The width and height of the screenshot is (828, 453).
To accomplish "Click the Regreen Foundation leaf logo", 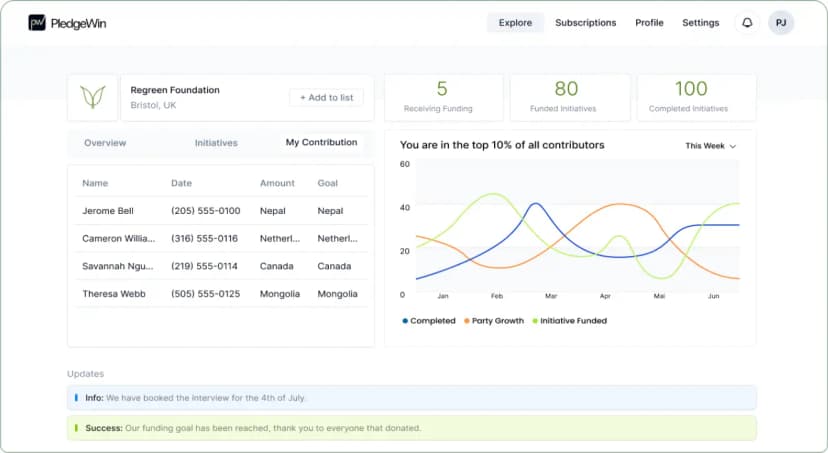I will [93, 97].
